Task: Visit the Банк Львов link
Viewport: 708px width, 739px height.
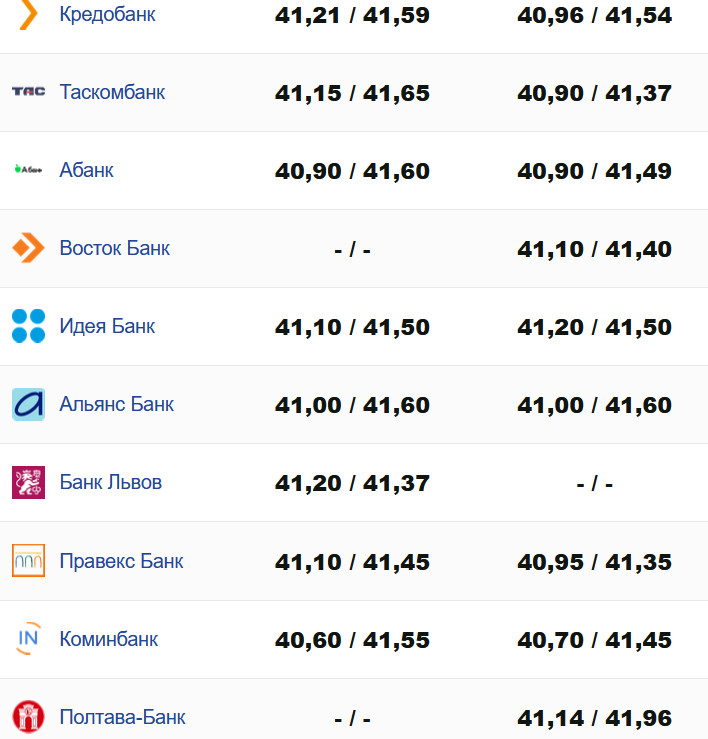Action: (110, 482)
